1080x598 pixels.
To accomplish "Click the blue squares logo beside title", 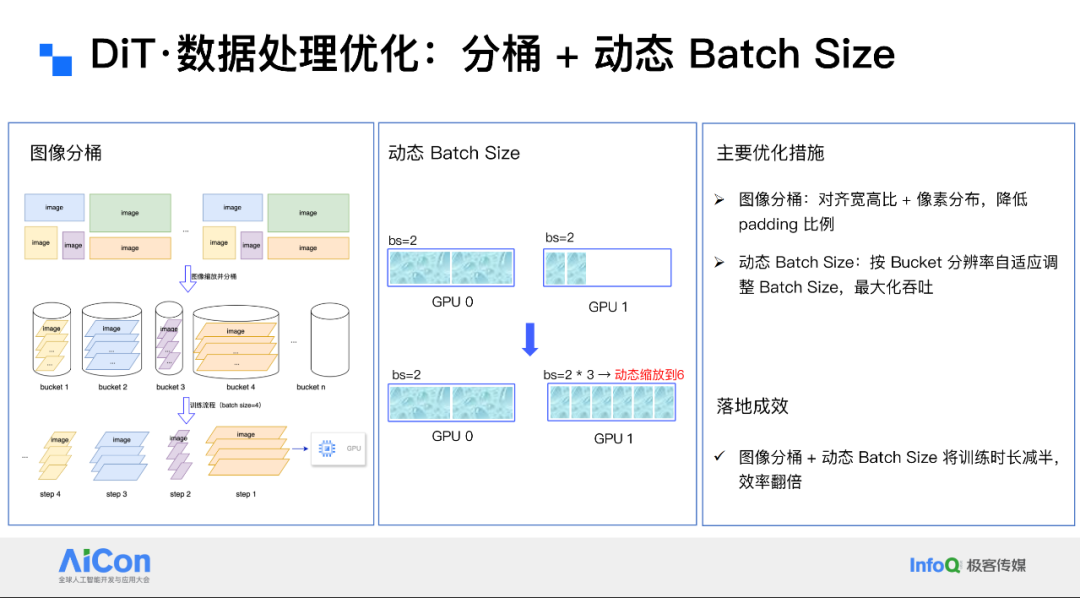I will [56, 59].
